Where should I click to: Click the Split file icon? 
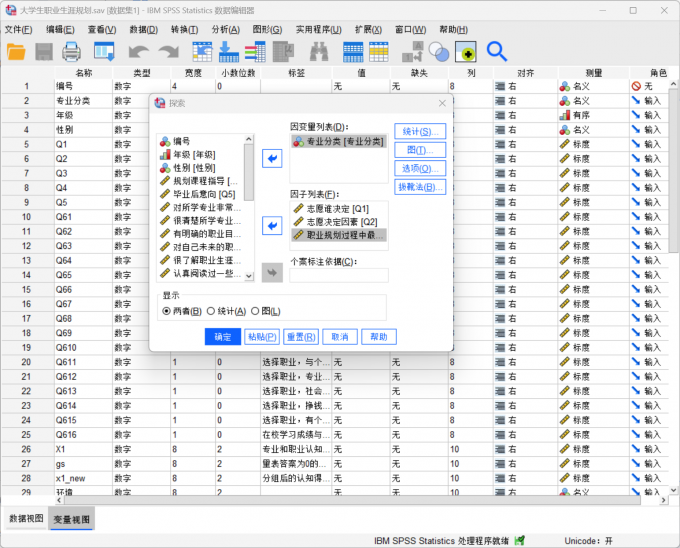point(412,52)
